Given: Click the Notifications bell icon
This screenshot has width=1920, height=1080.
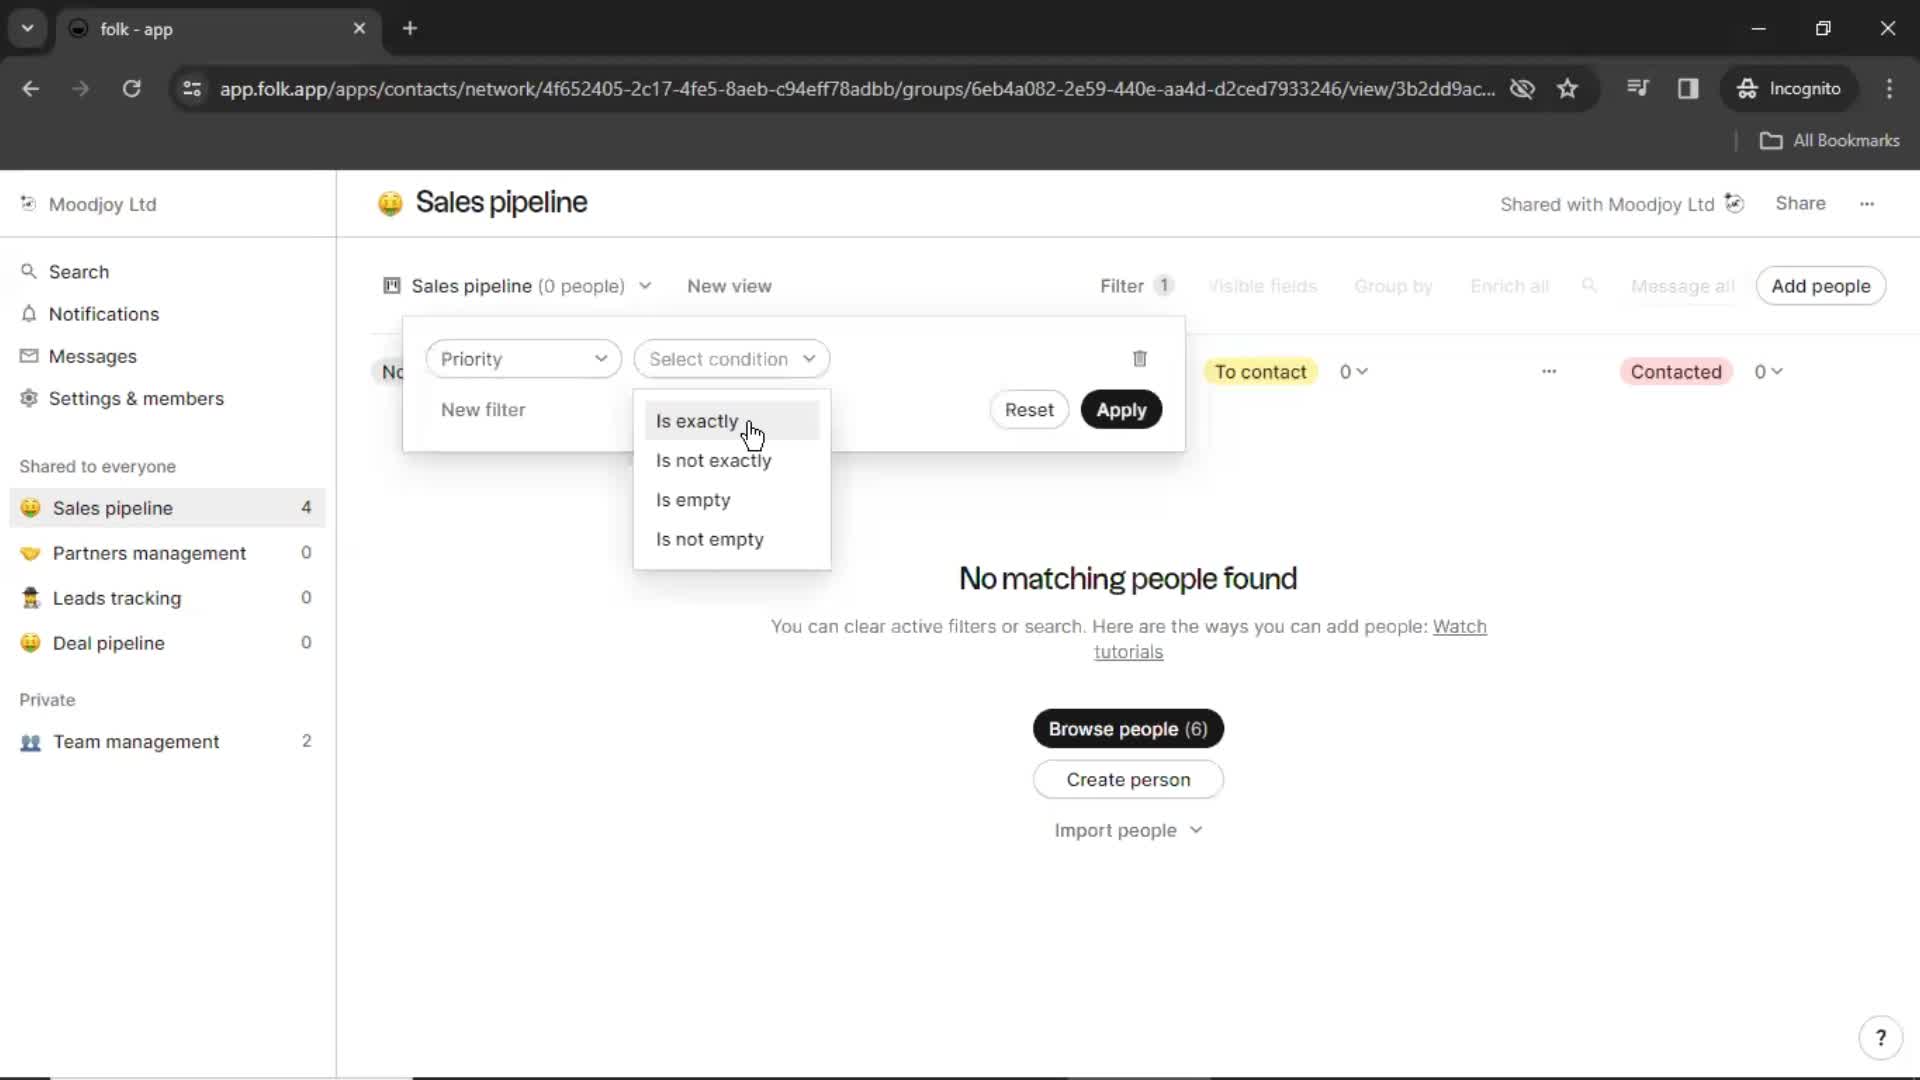Looking at the screenshot, I should (x=29, y=314).
